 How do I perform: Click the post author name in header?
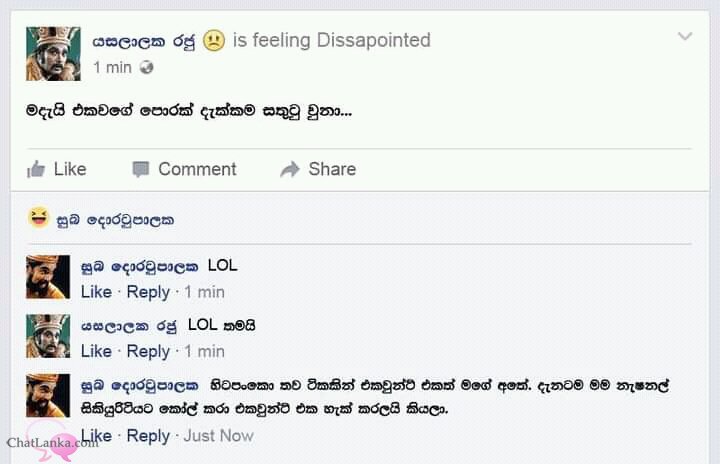[x=144, y=41]
